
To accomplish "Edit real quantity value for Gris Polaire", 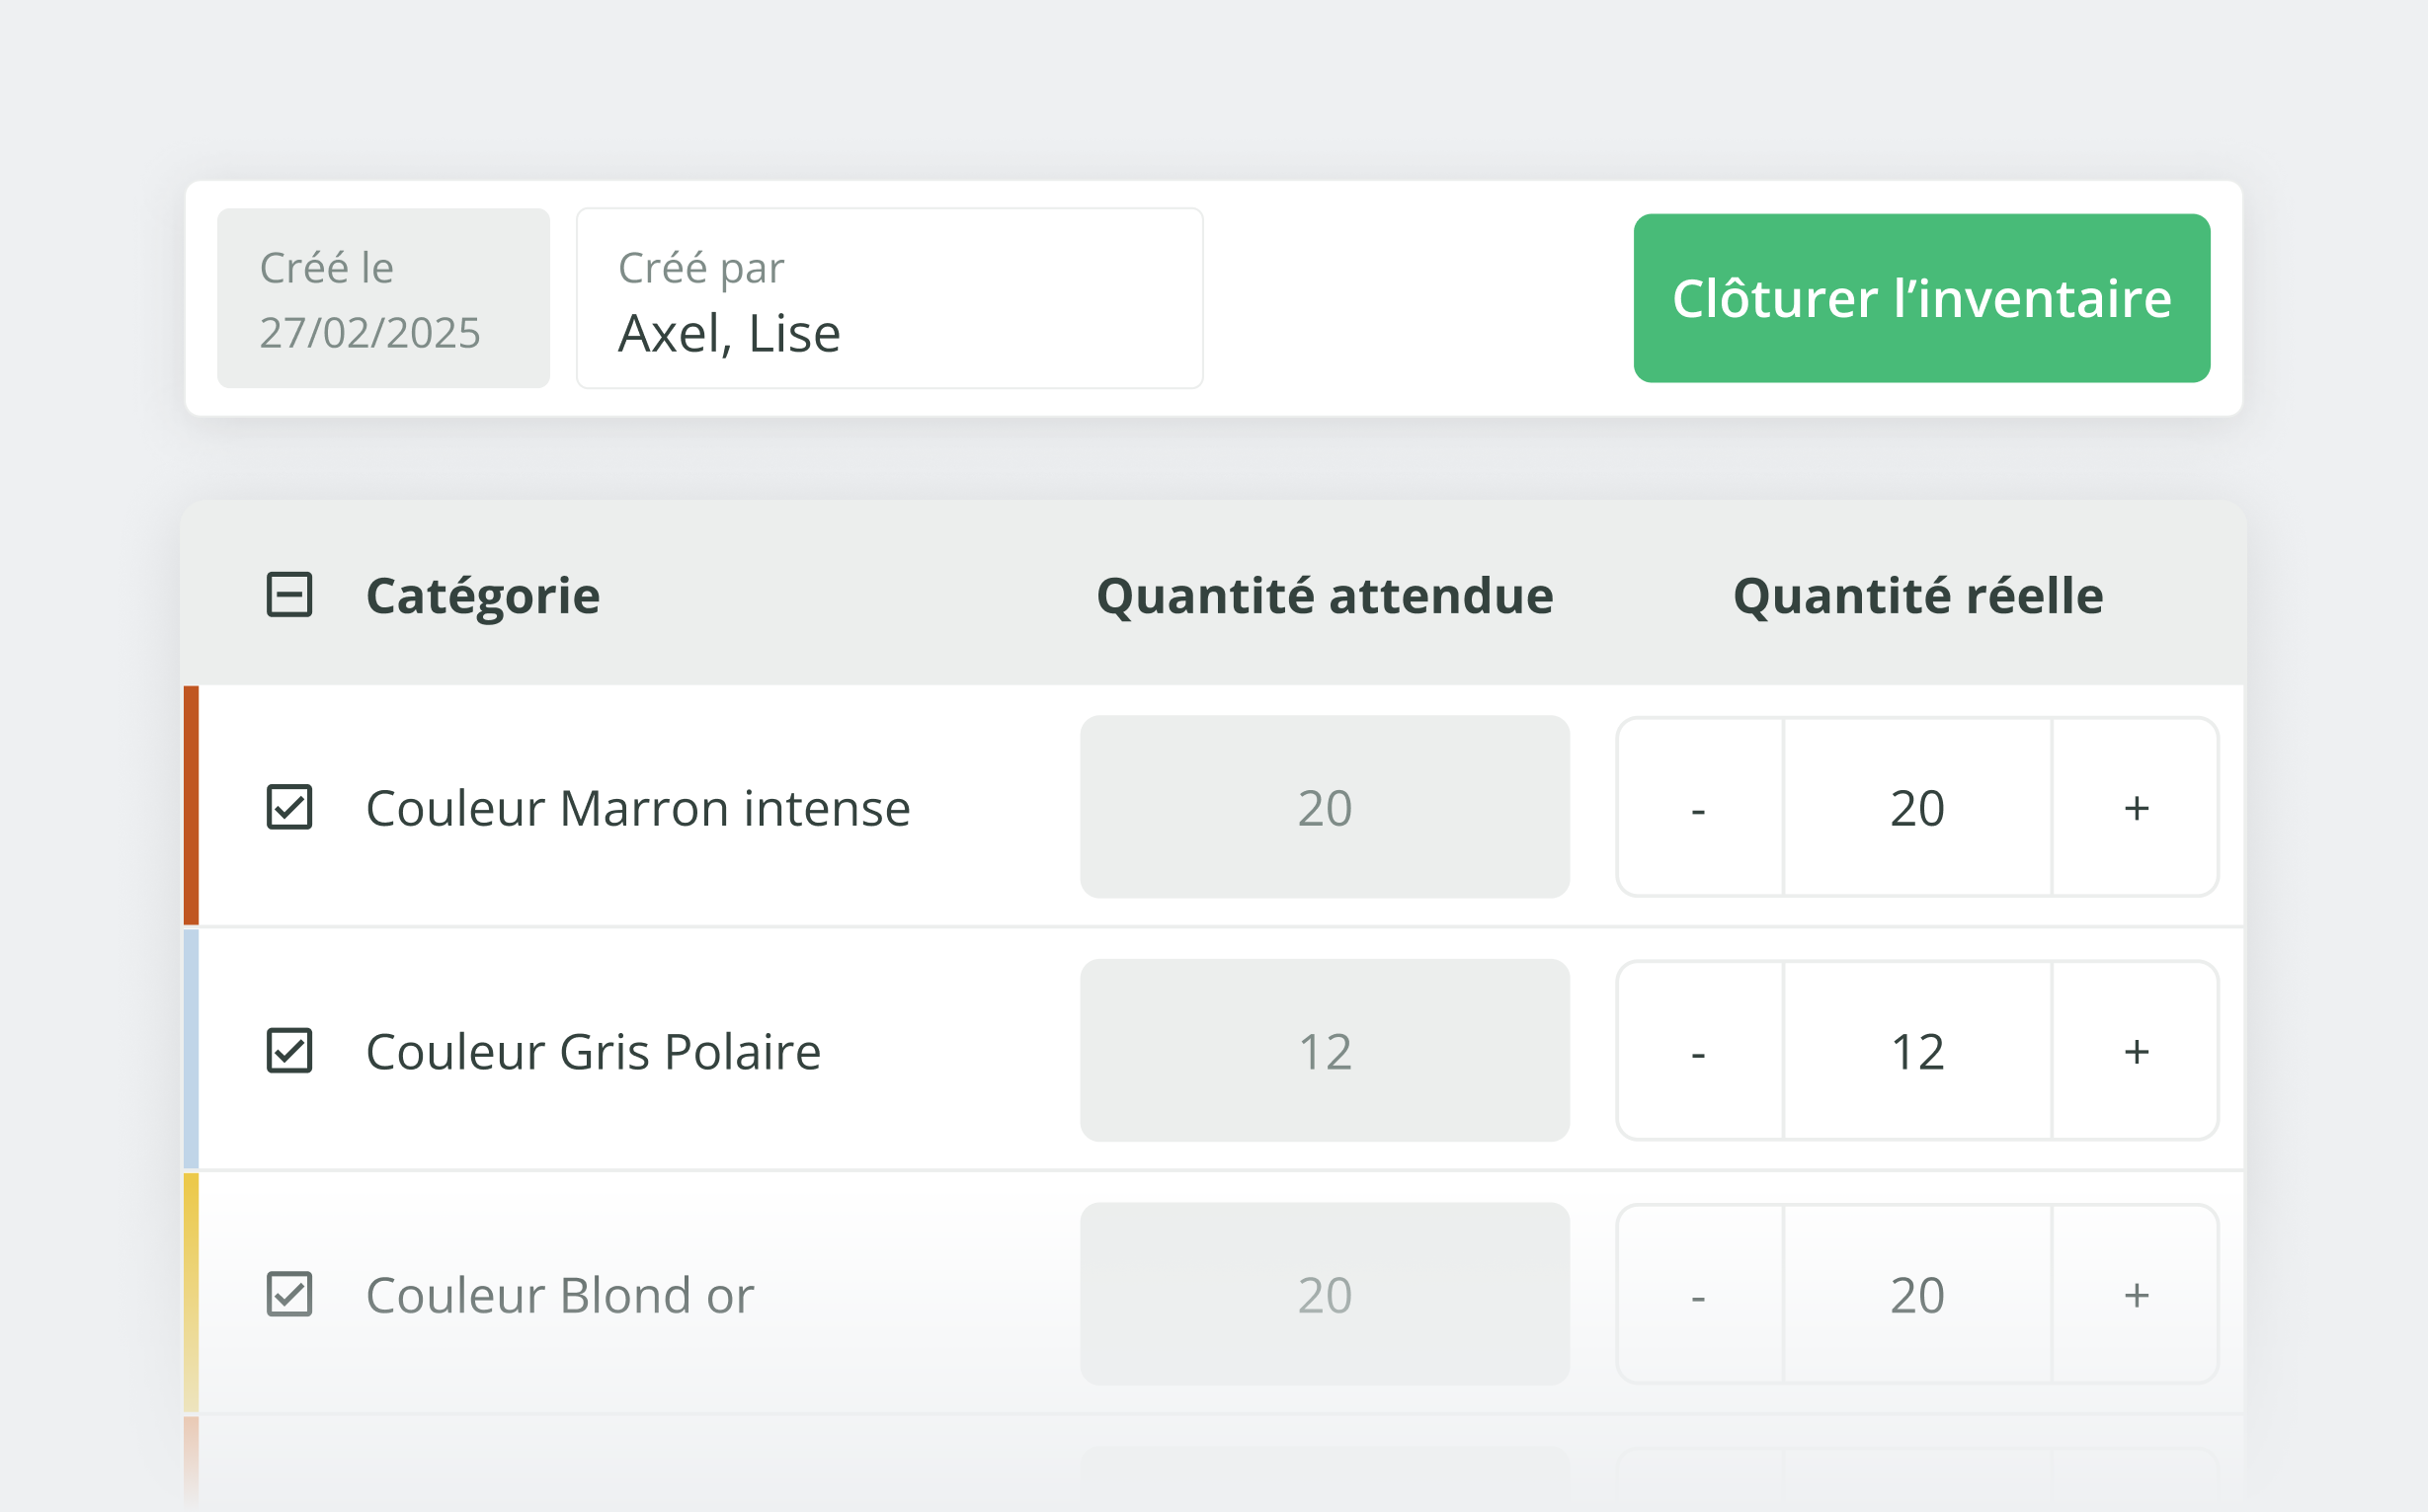I will click(1917, 1051).
